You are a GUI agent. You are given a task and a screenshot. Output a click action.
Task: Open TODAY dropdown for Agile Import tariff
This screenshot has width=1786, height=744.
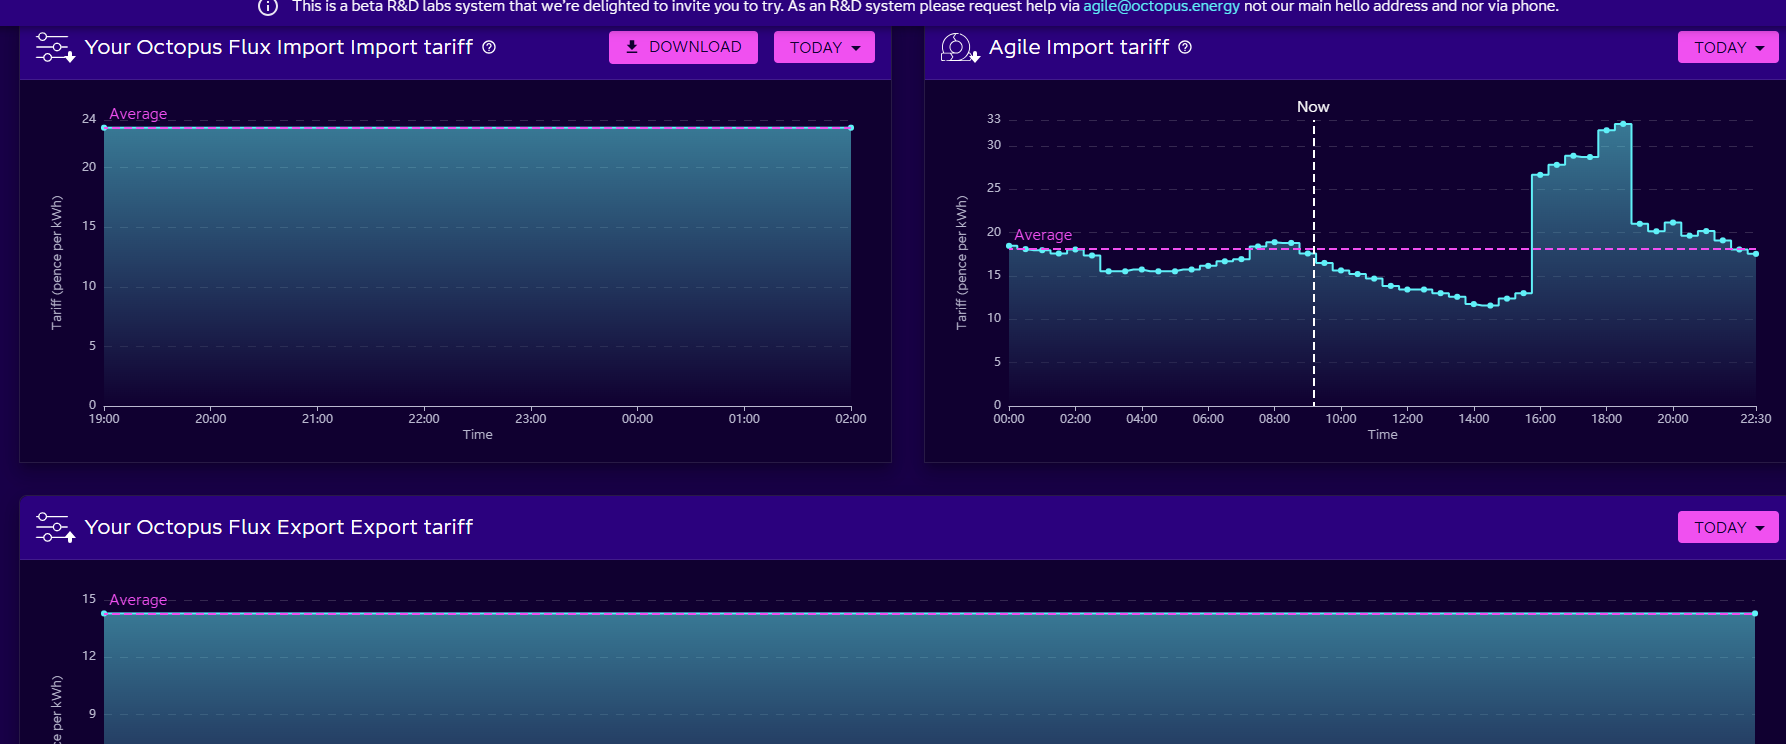1728,47
